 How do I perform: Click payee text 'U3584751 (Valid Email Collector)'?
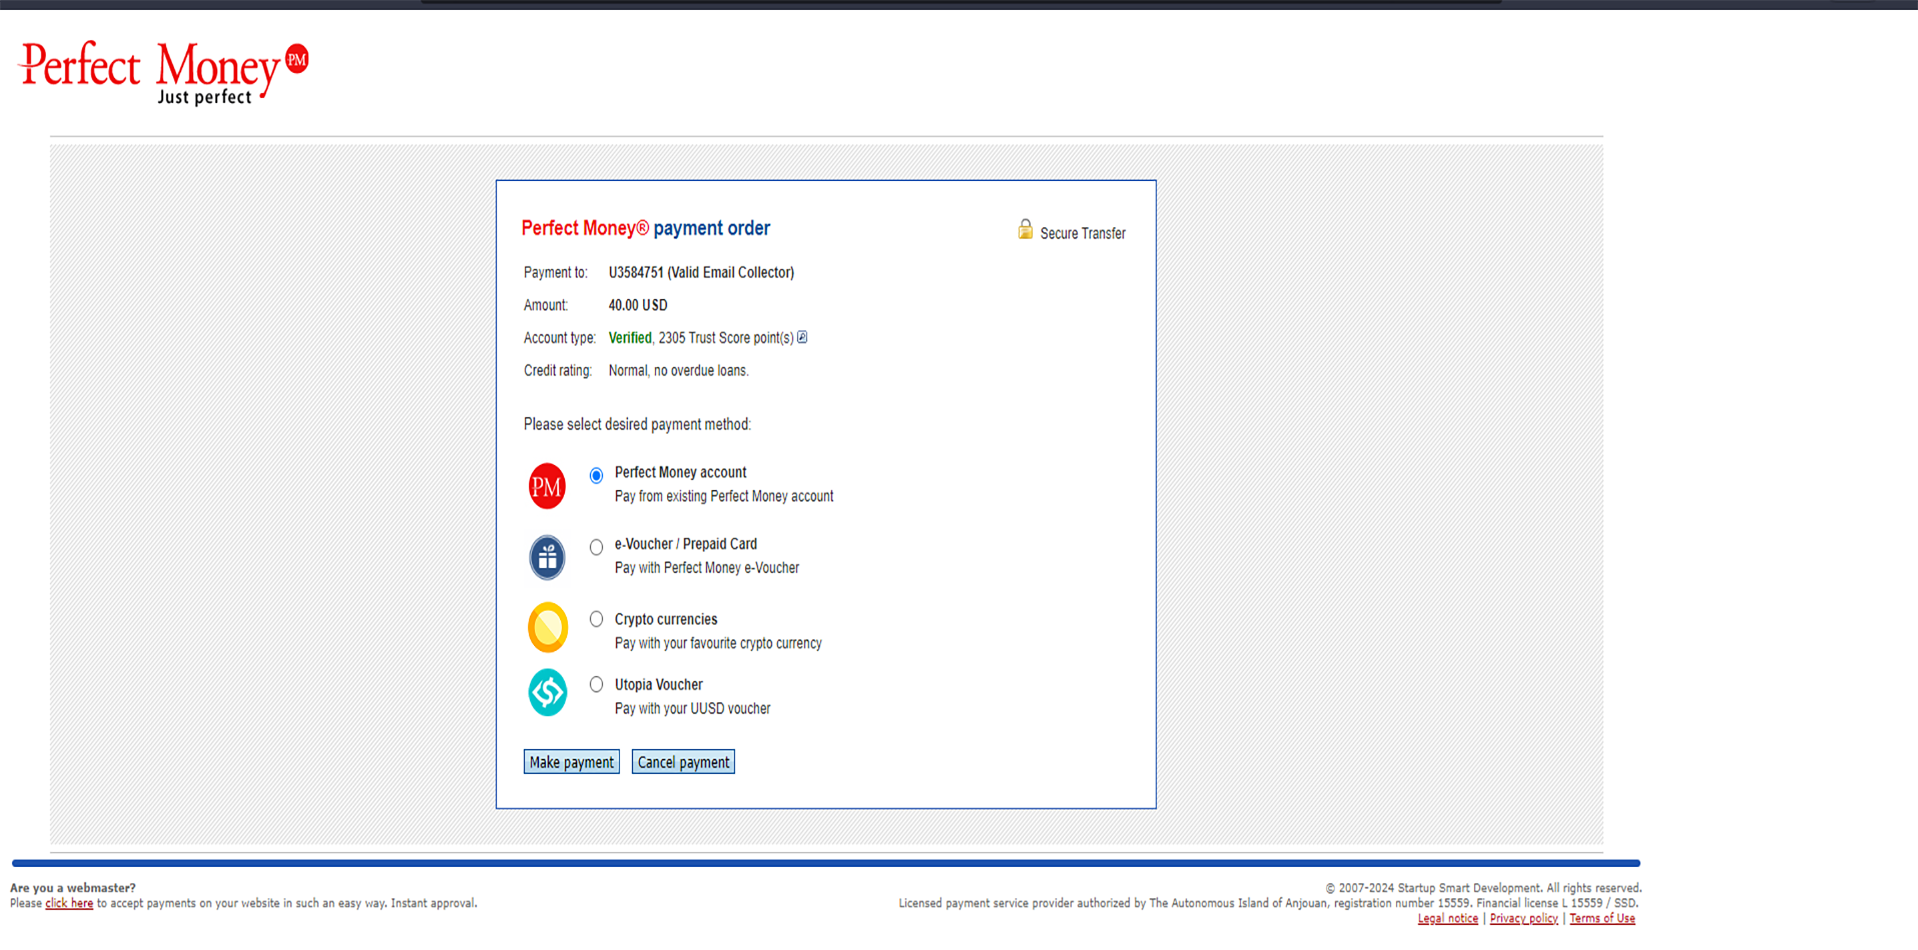tap(701, 272)
